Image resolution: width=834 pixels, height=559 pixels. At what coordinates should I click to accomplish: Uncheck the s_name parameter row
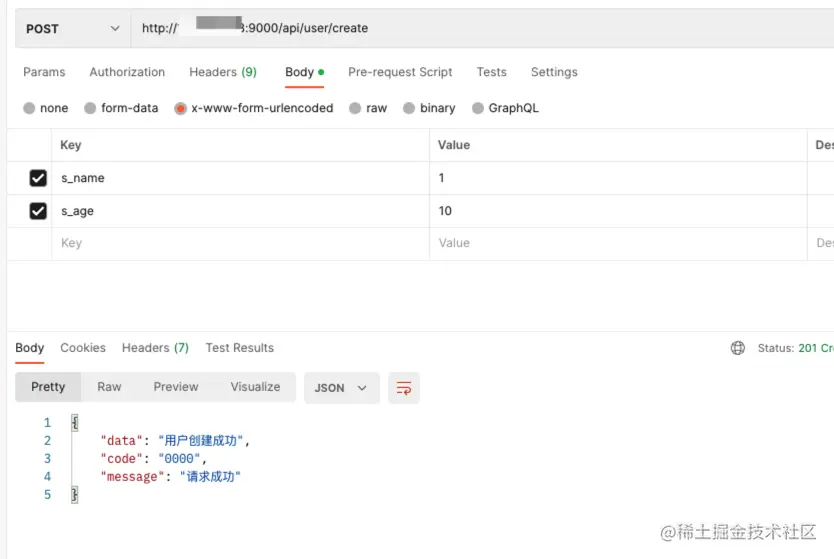38,178
